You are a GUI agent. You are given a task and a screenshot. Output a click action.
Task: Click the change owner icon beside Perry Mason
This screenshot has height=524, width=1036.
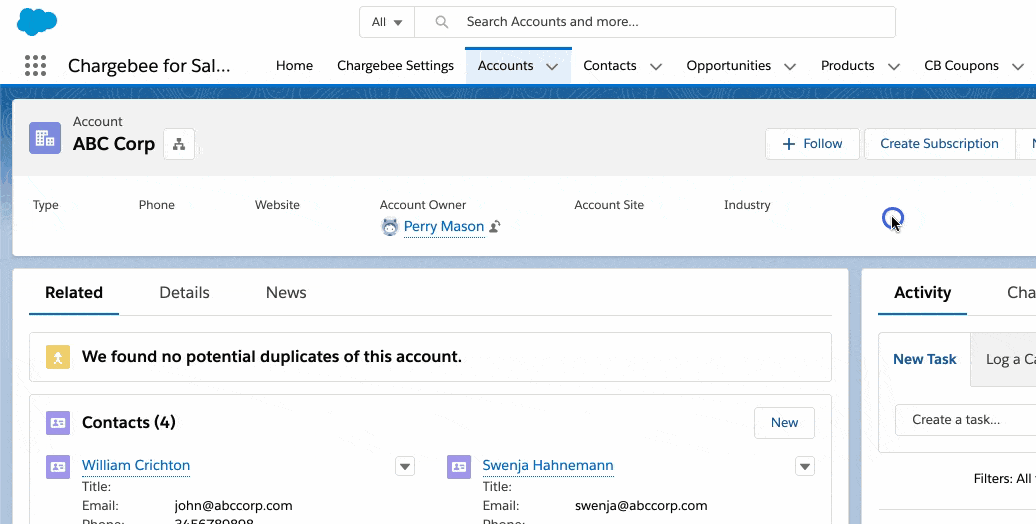(x=495, y=227)
